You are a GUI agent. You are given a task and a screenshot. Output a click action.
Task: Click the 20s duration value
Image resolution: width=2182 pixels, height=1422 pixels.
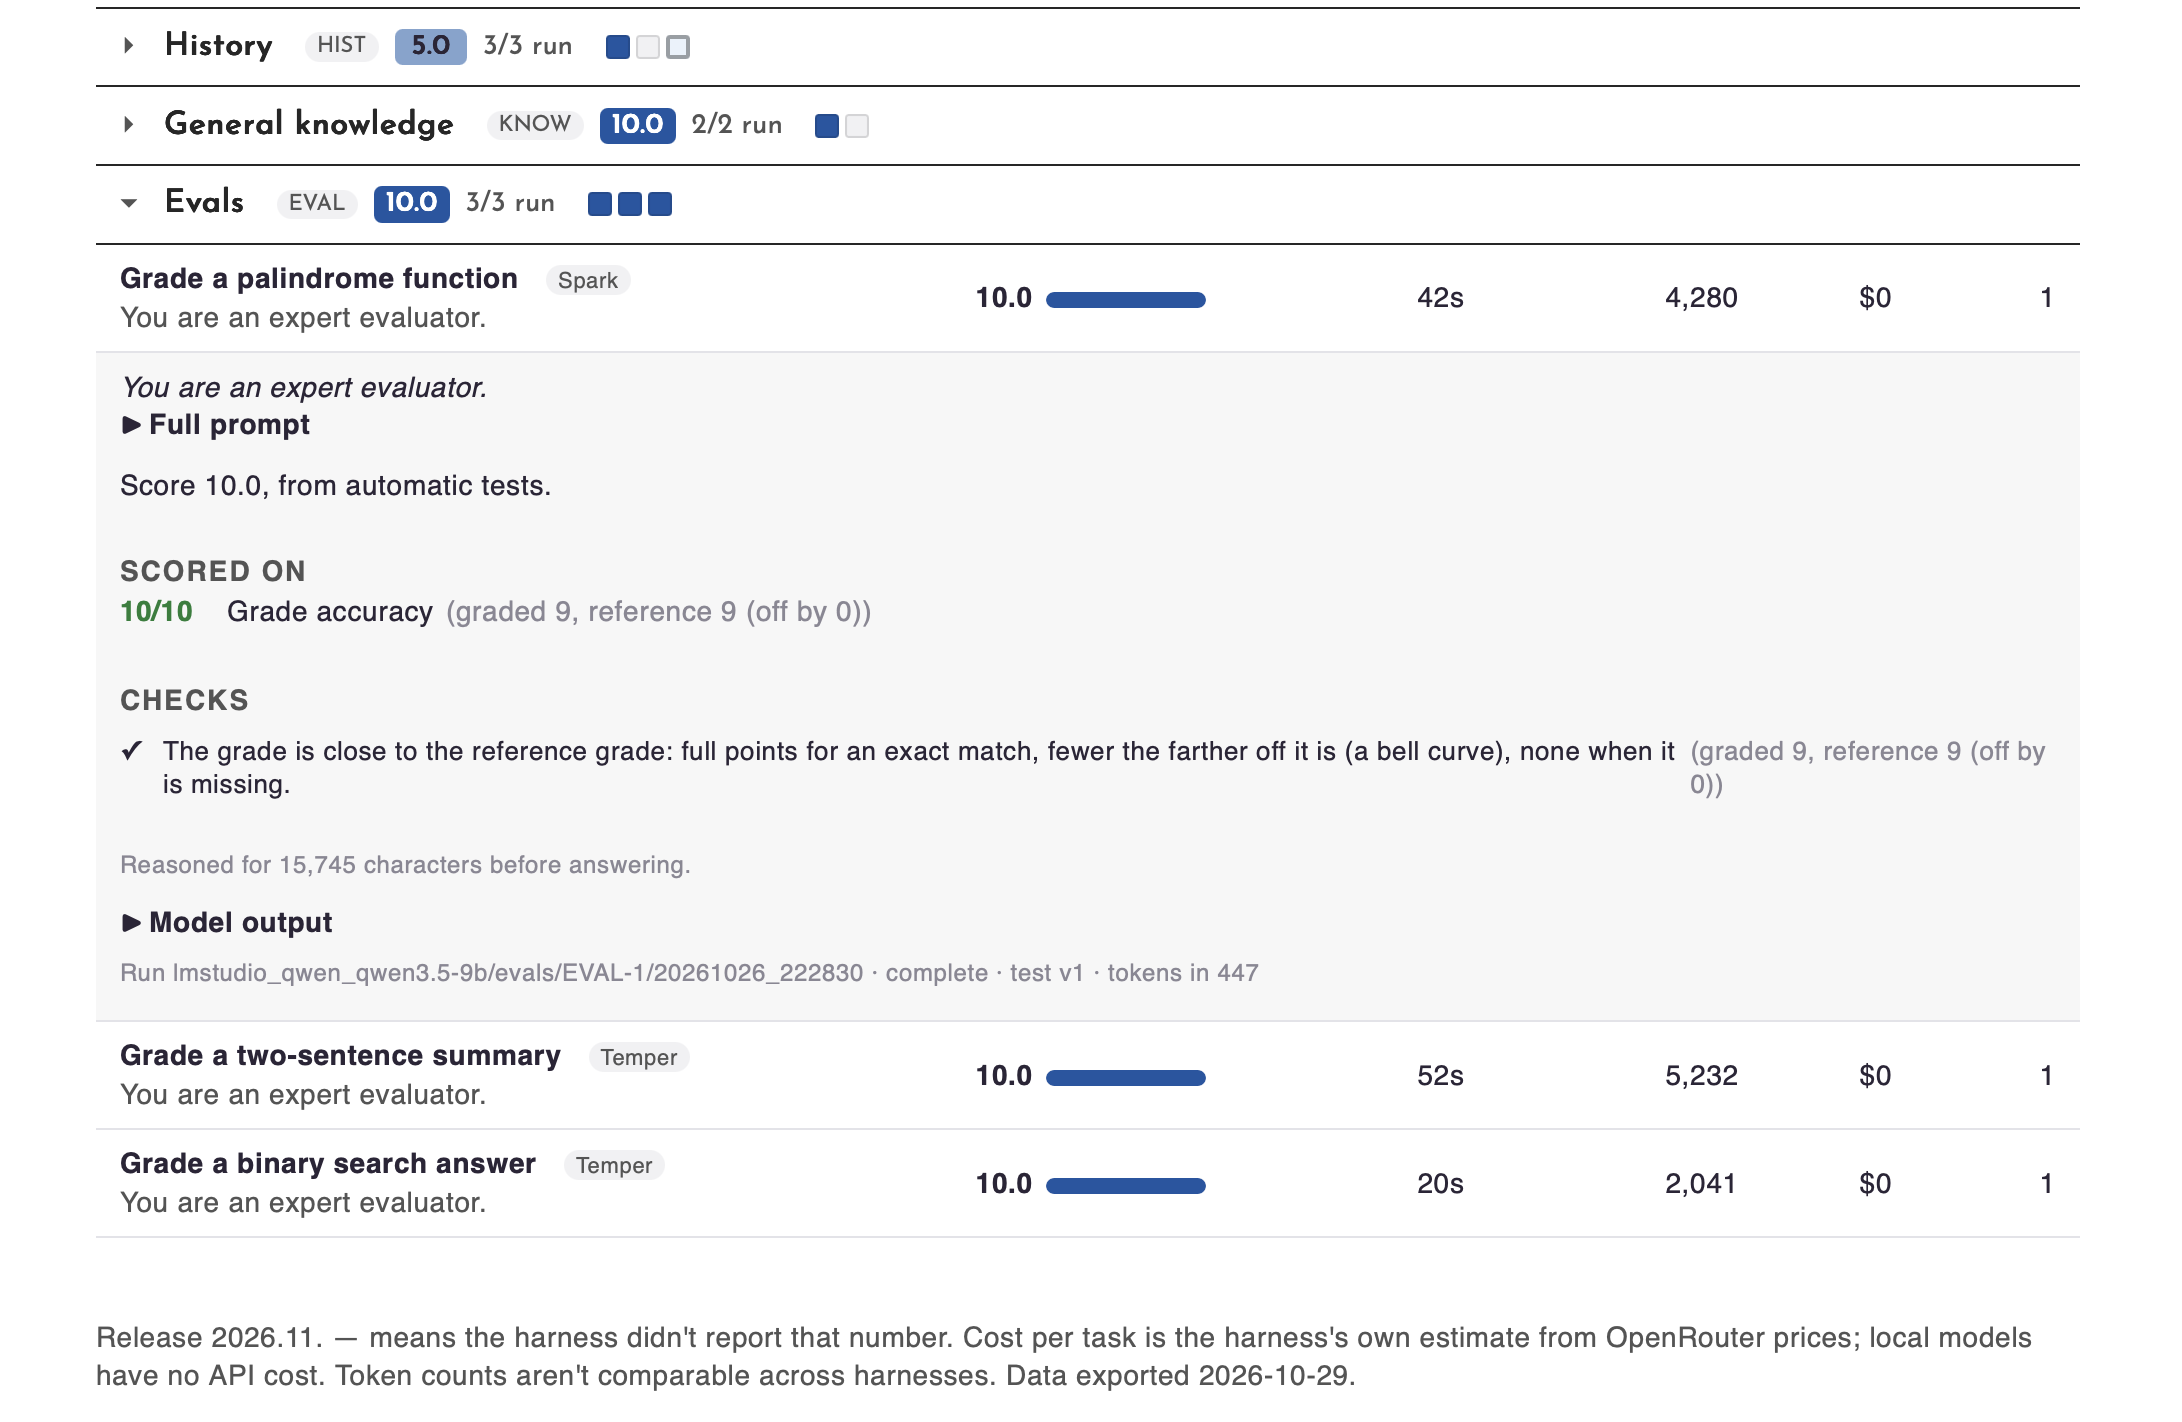click(x=1440, y=1184)
